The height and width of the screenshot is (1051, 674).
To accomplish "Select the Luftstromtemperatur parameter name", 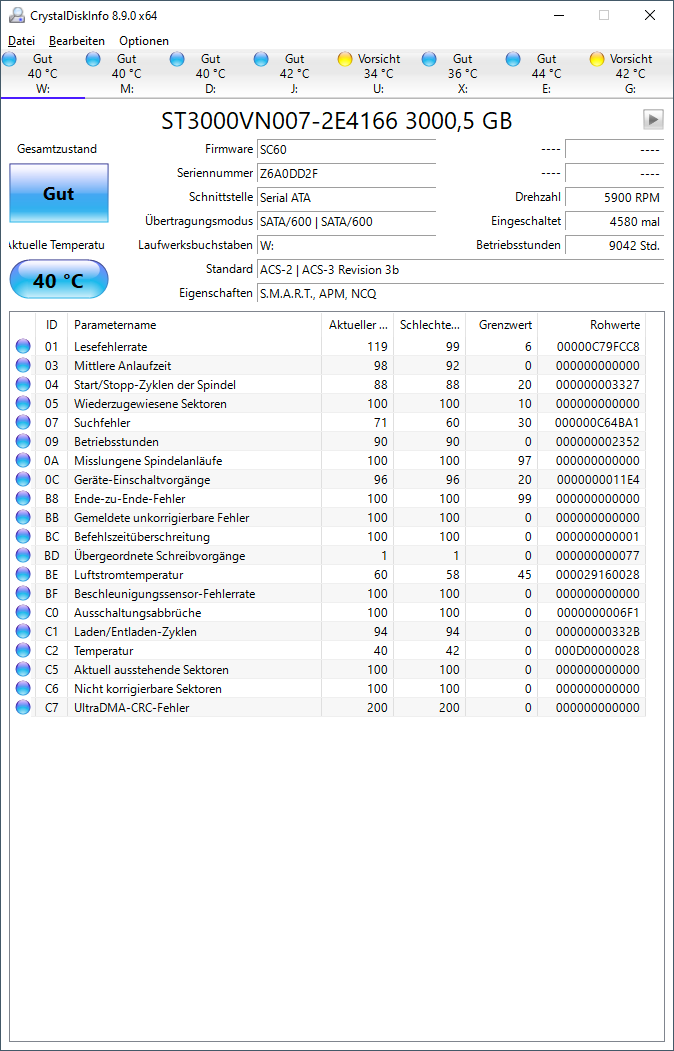I will (129, 574).
